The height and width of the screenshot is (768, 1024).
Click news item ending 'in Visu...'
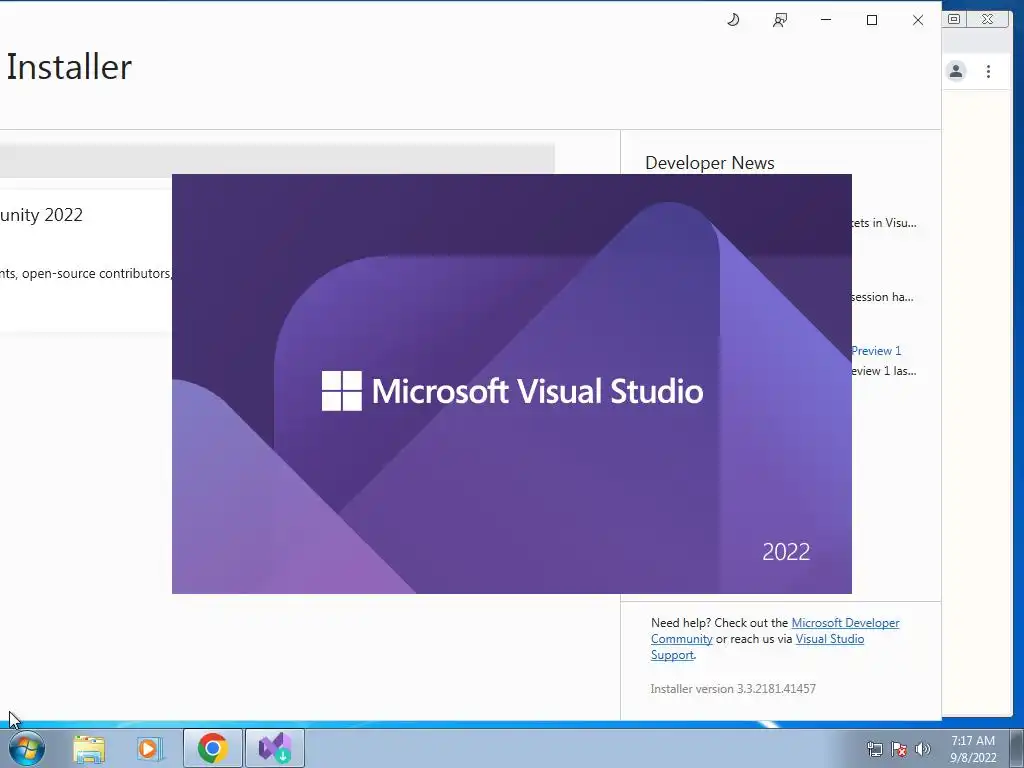[x=884, y=223]
